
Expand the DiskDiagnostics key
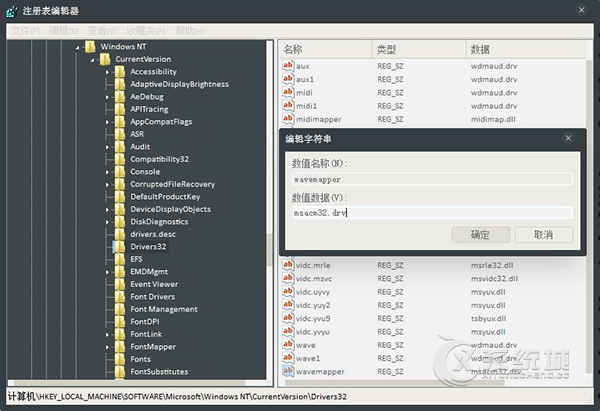[107, 222]
